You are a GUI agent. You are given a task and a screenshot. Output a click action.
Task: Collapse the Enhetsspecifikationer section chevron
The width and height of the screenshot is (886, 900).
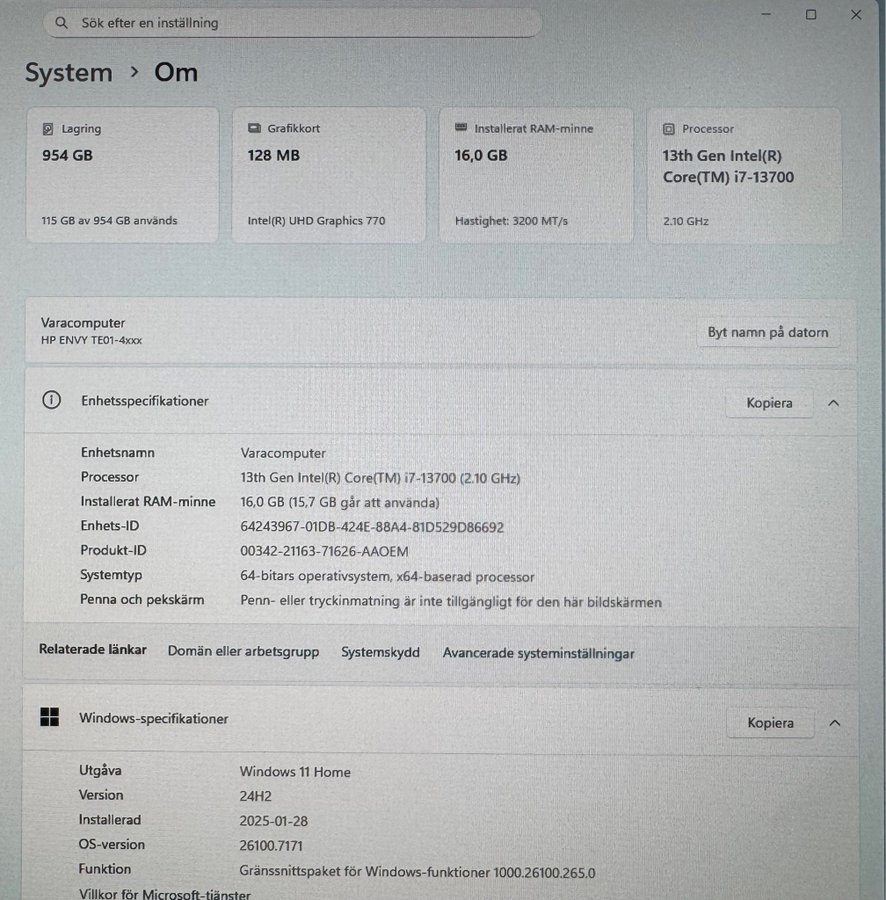click(834, 403)
